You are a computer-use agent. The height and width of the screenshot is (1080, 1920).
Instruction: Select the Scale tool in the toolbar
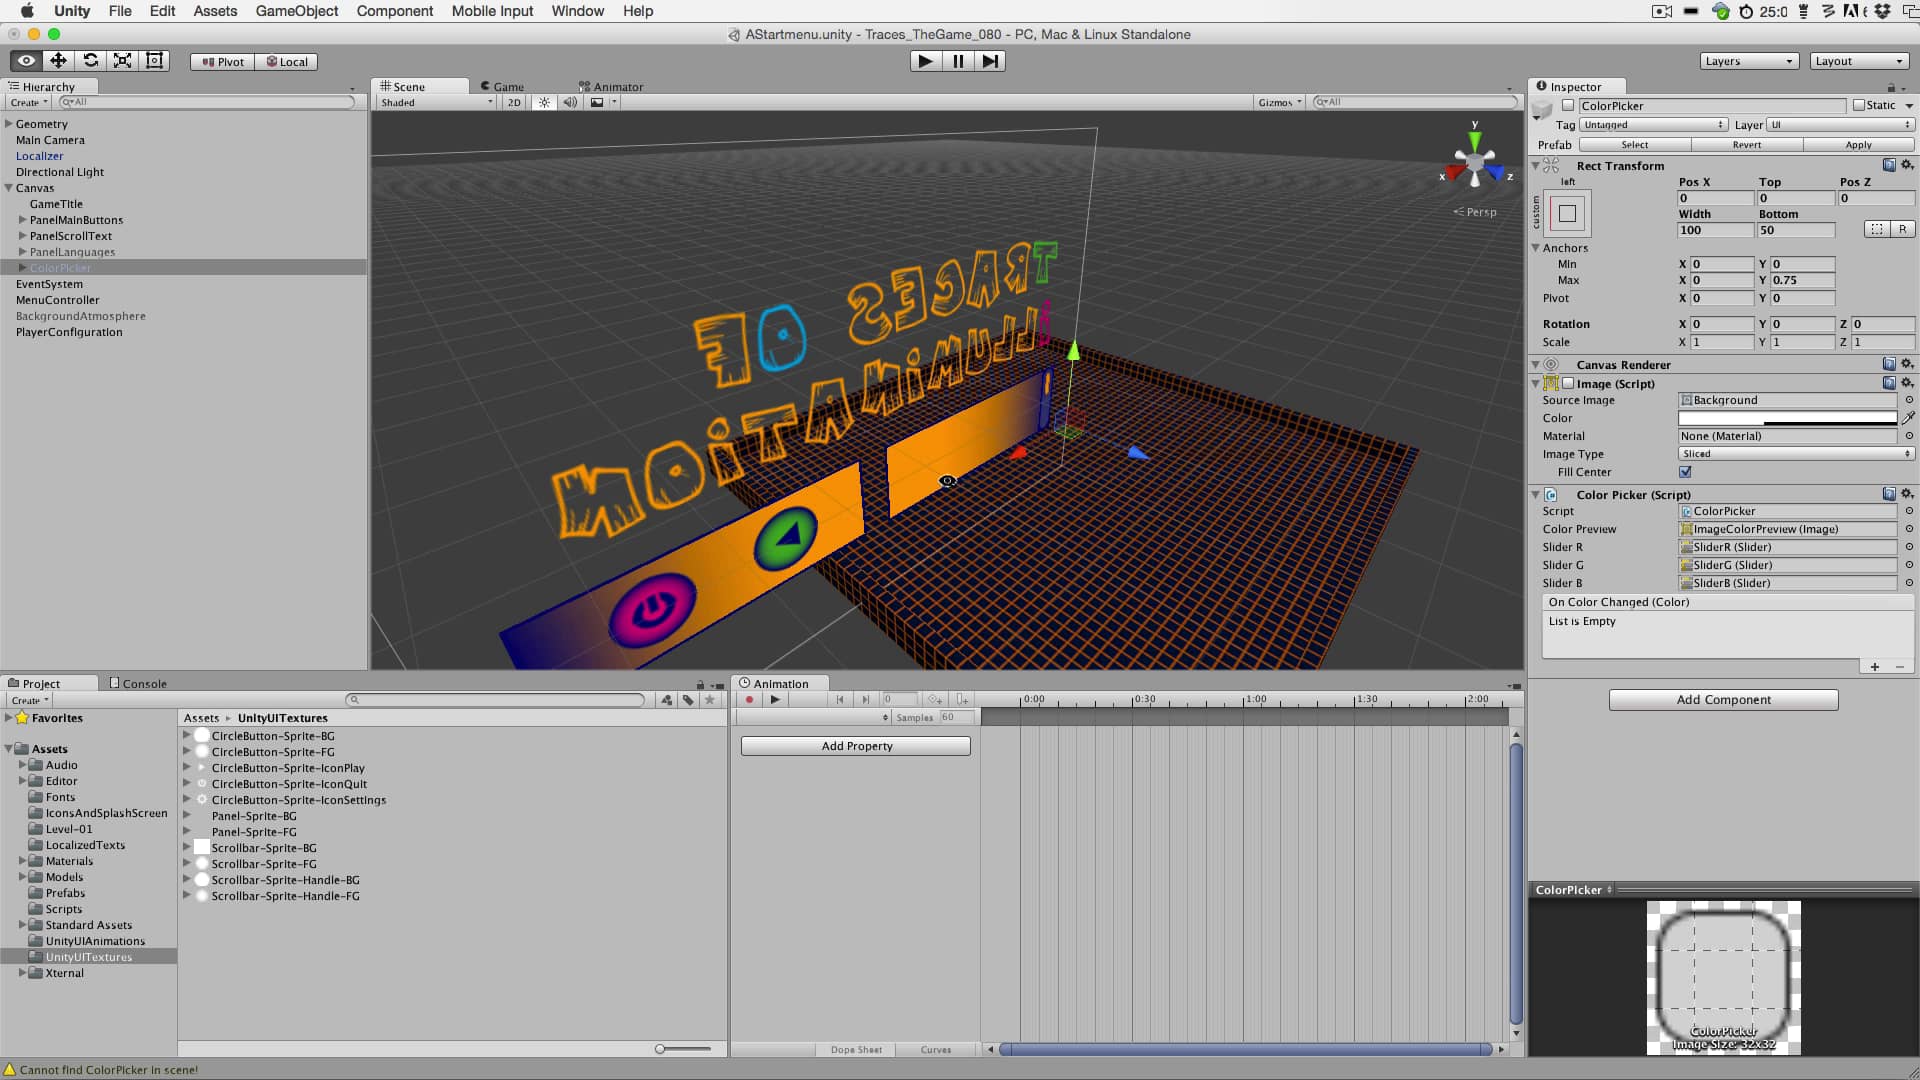click(122, 60)
